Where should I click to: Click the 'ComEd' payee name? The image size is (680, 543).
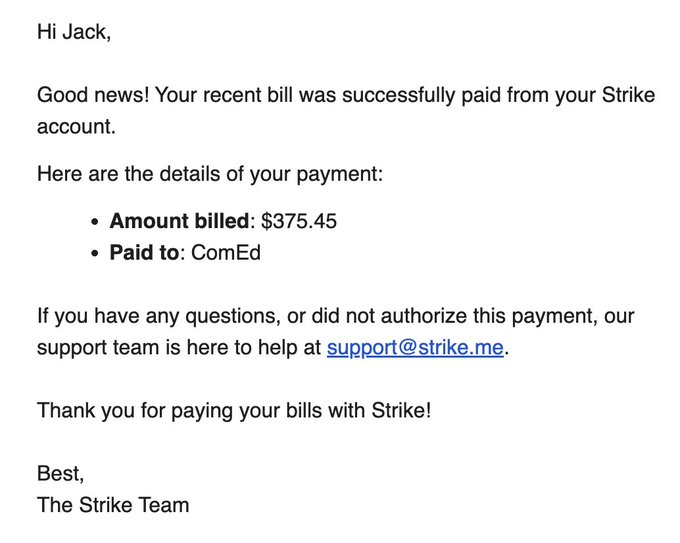point(226,253)
